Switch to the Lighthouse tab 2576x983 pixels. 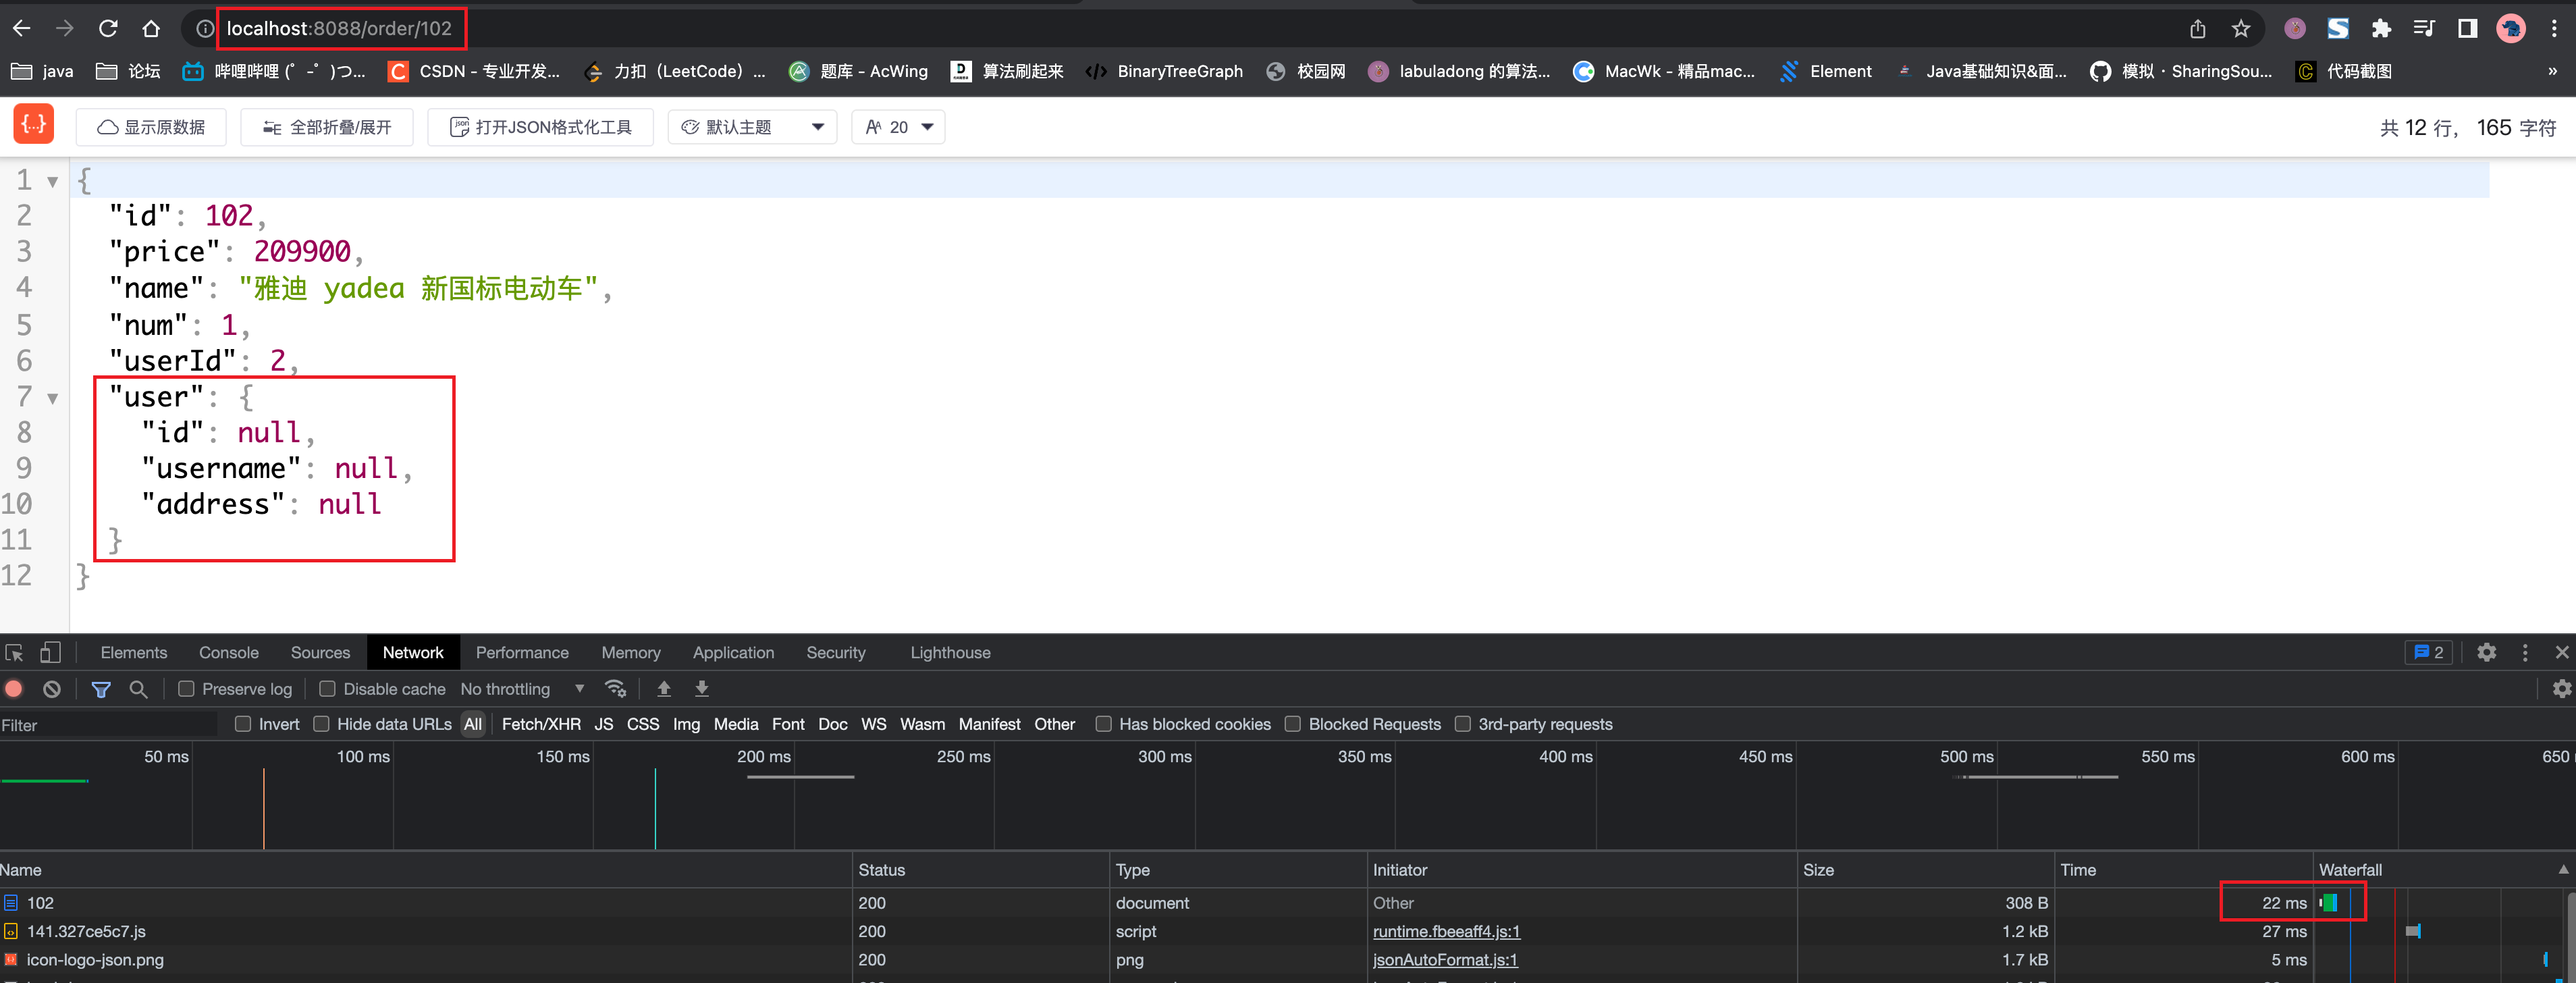point(950,653)
